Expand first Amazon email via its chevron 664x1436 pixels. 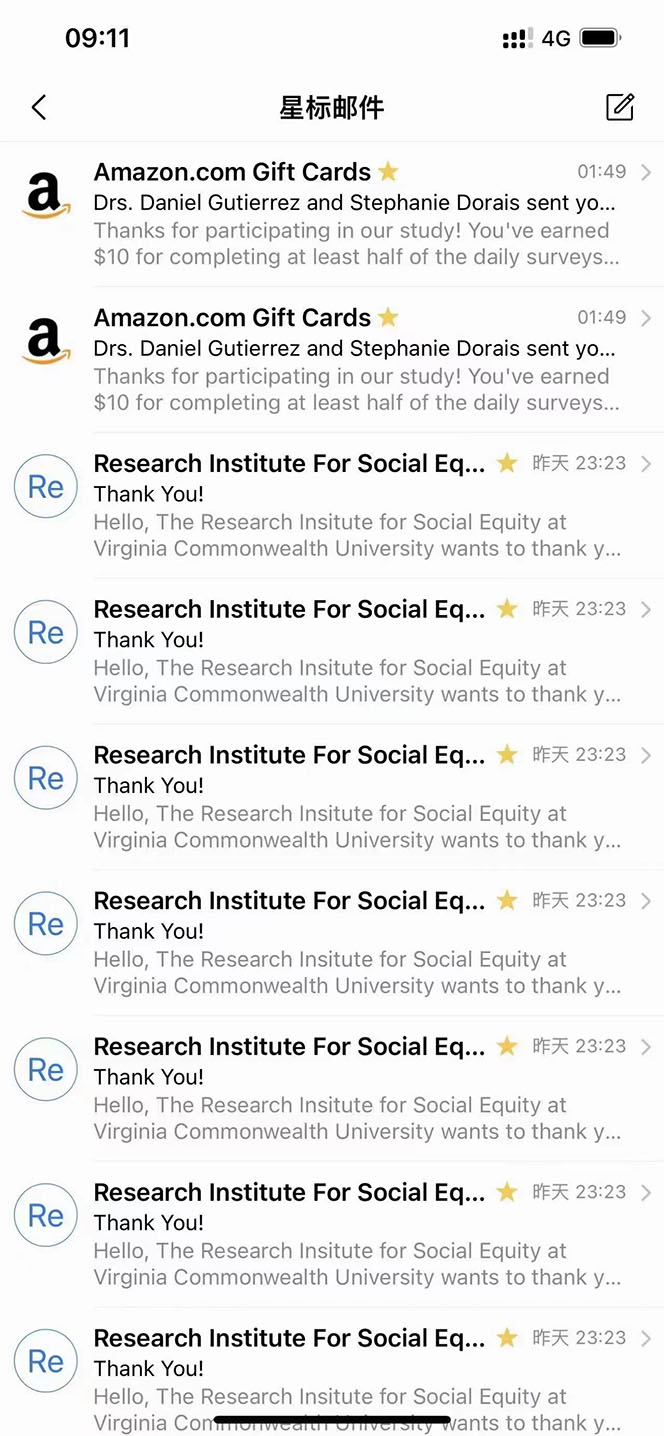click(646, 172)
